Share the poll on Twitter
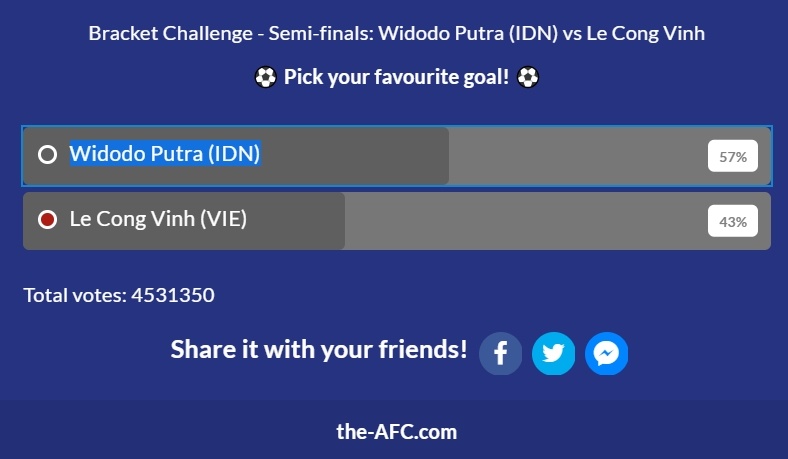The width and height of the screenshot is (788, 459). click(553, 353)
